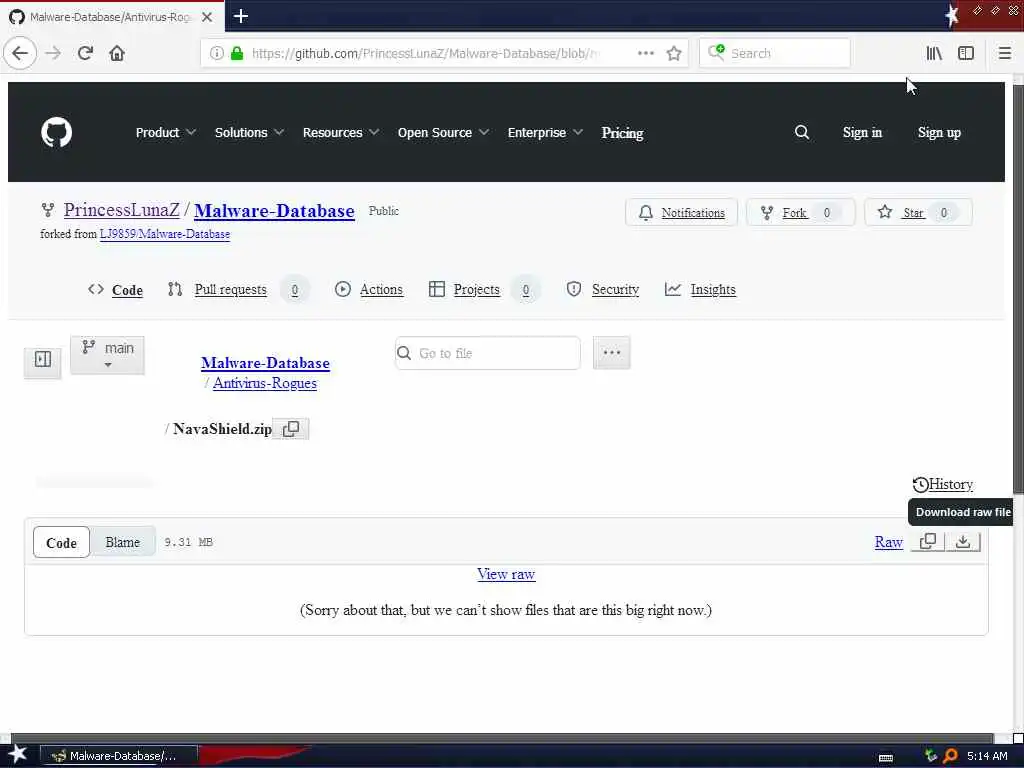Click Sign up link

939,133
